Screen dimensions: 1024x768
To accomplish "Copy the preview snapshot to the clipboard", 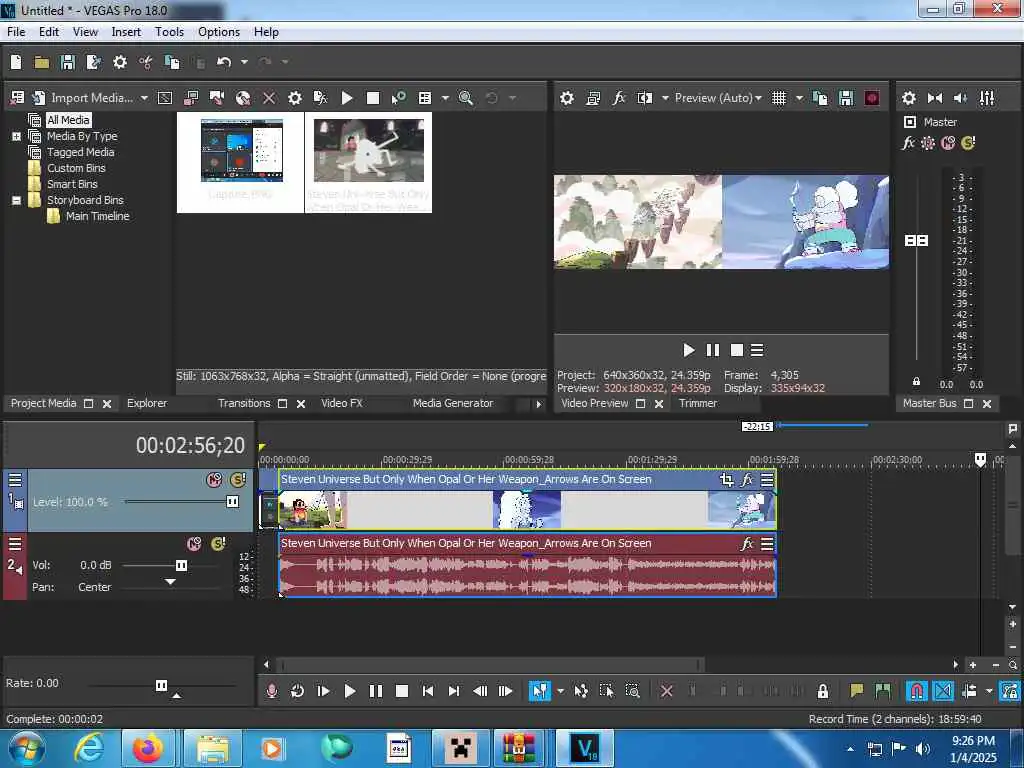I will 820,98.
